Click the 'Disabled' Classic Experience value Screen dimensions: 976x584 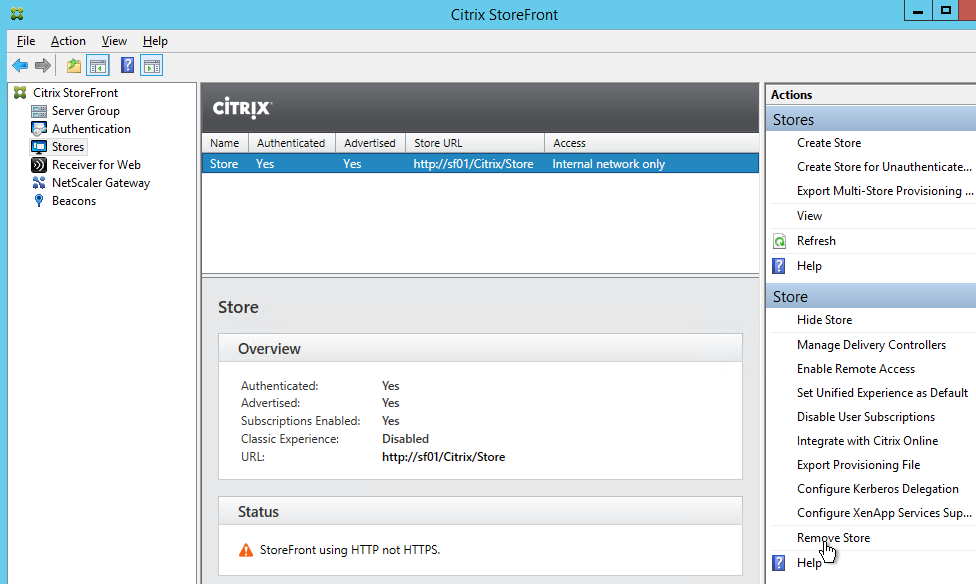coord(405,439)
